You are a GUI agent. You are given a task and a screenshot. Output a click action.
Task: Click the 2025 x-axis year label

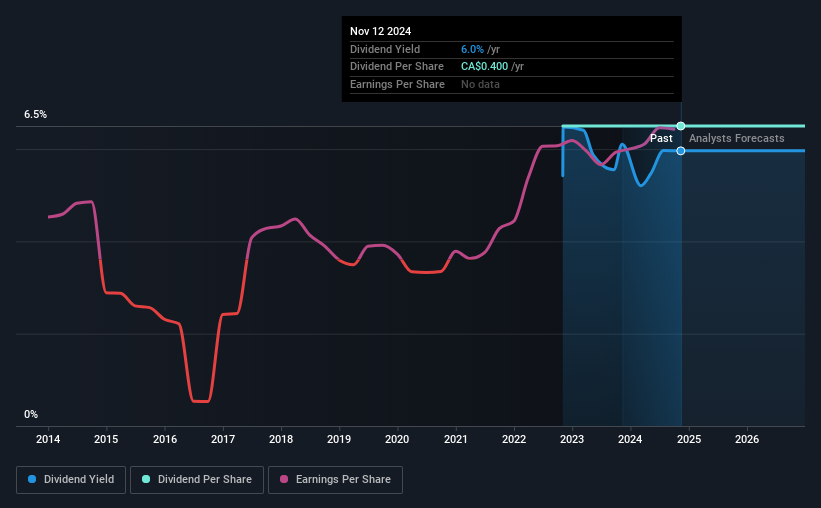tap(689, 439)
